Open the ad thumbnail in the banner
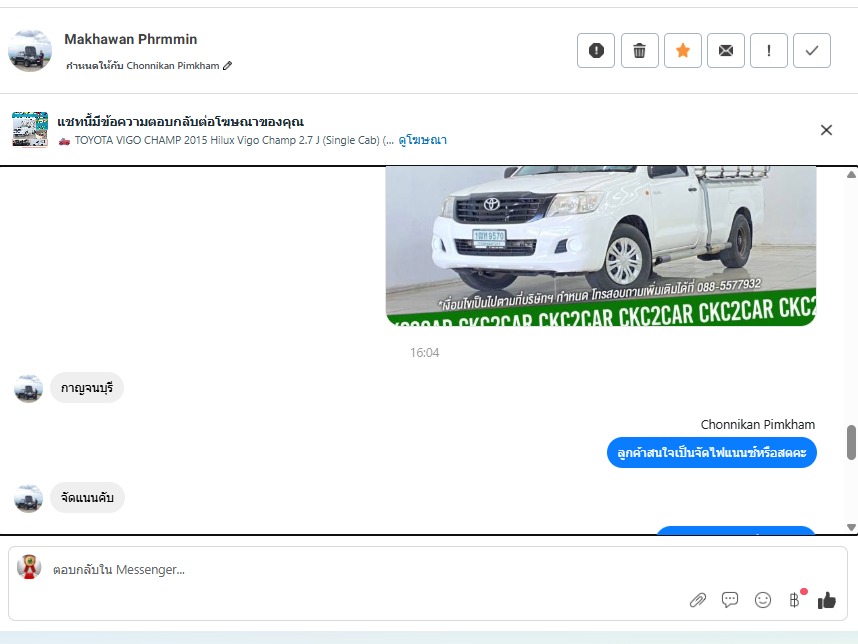The width and height of the screenshot is (858, 644). pyautogui.click(x=30, y=130)
